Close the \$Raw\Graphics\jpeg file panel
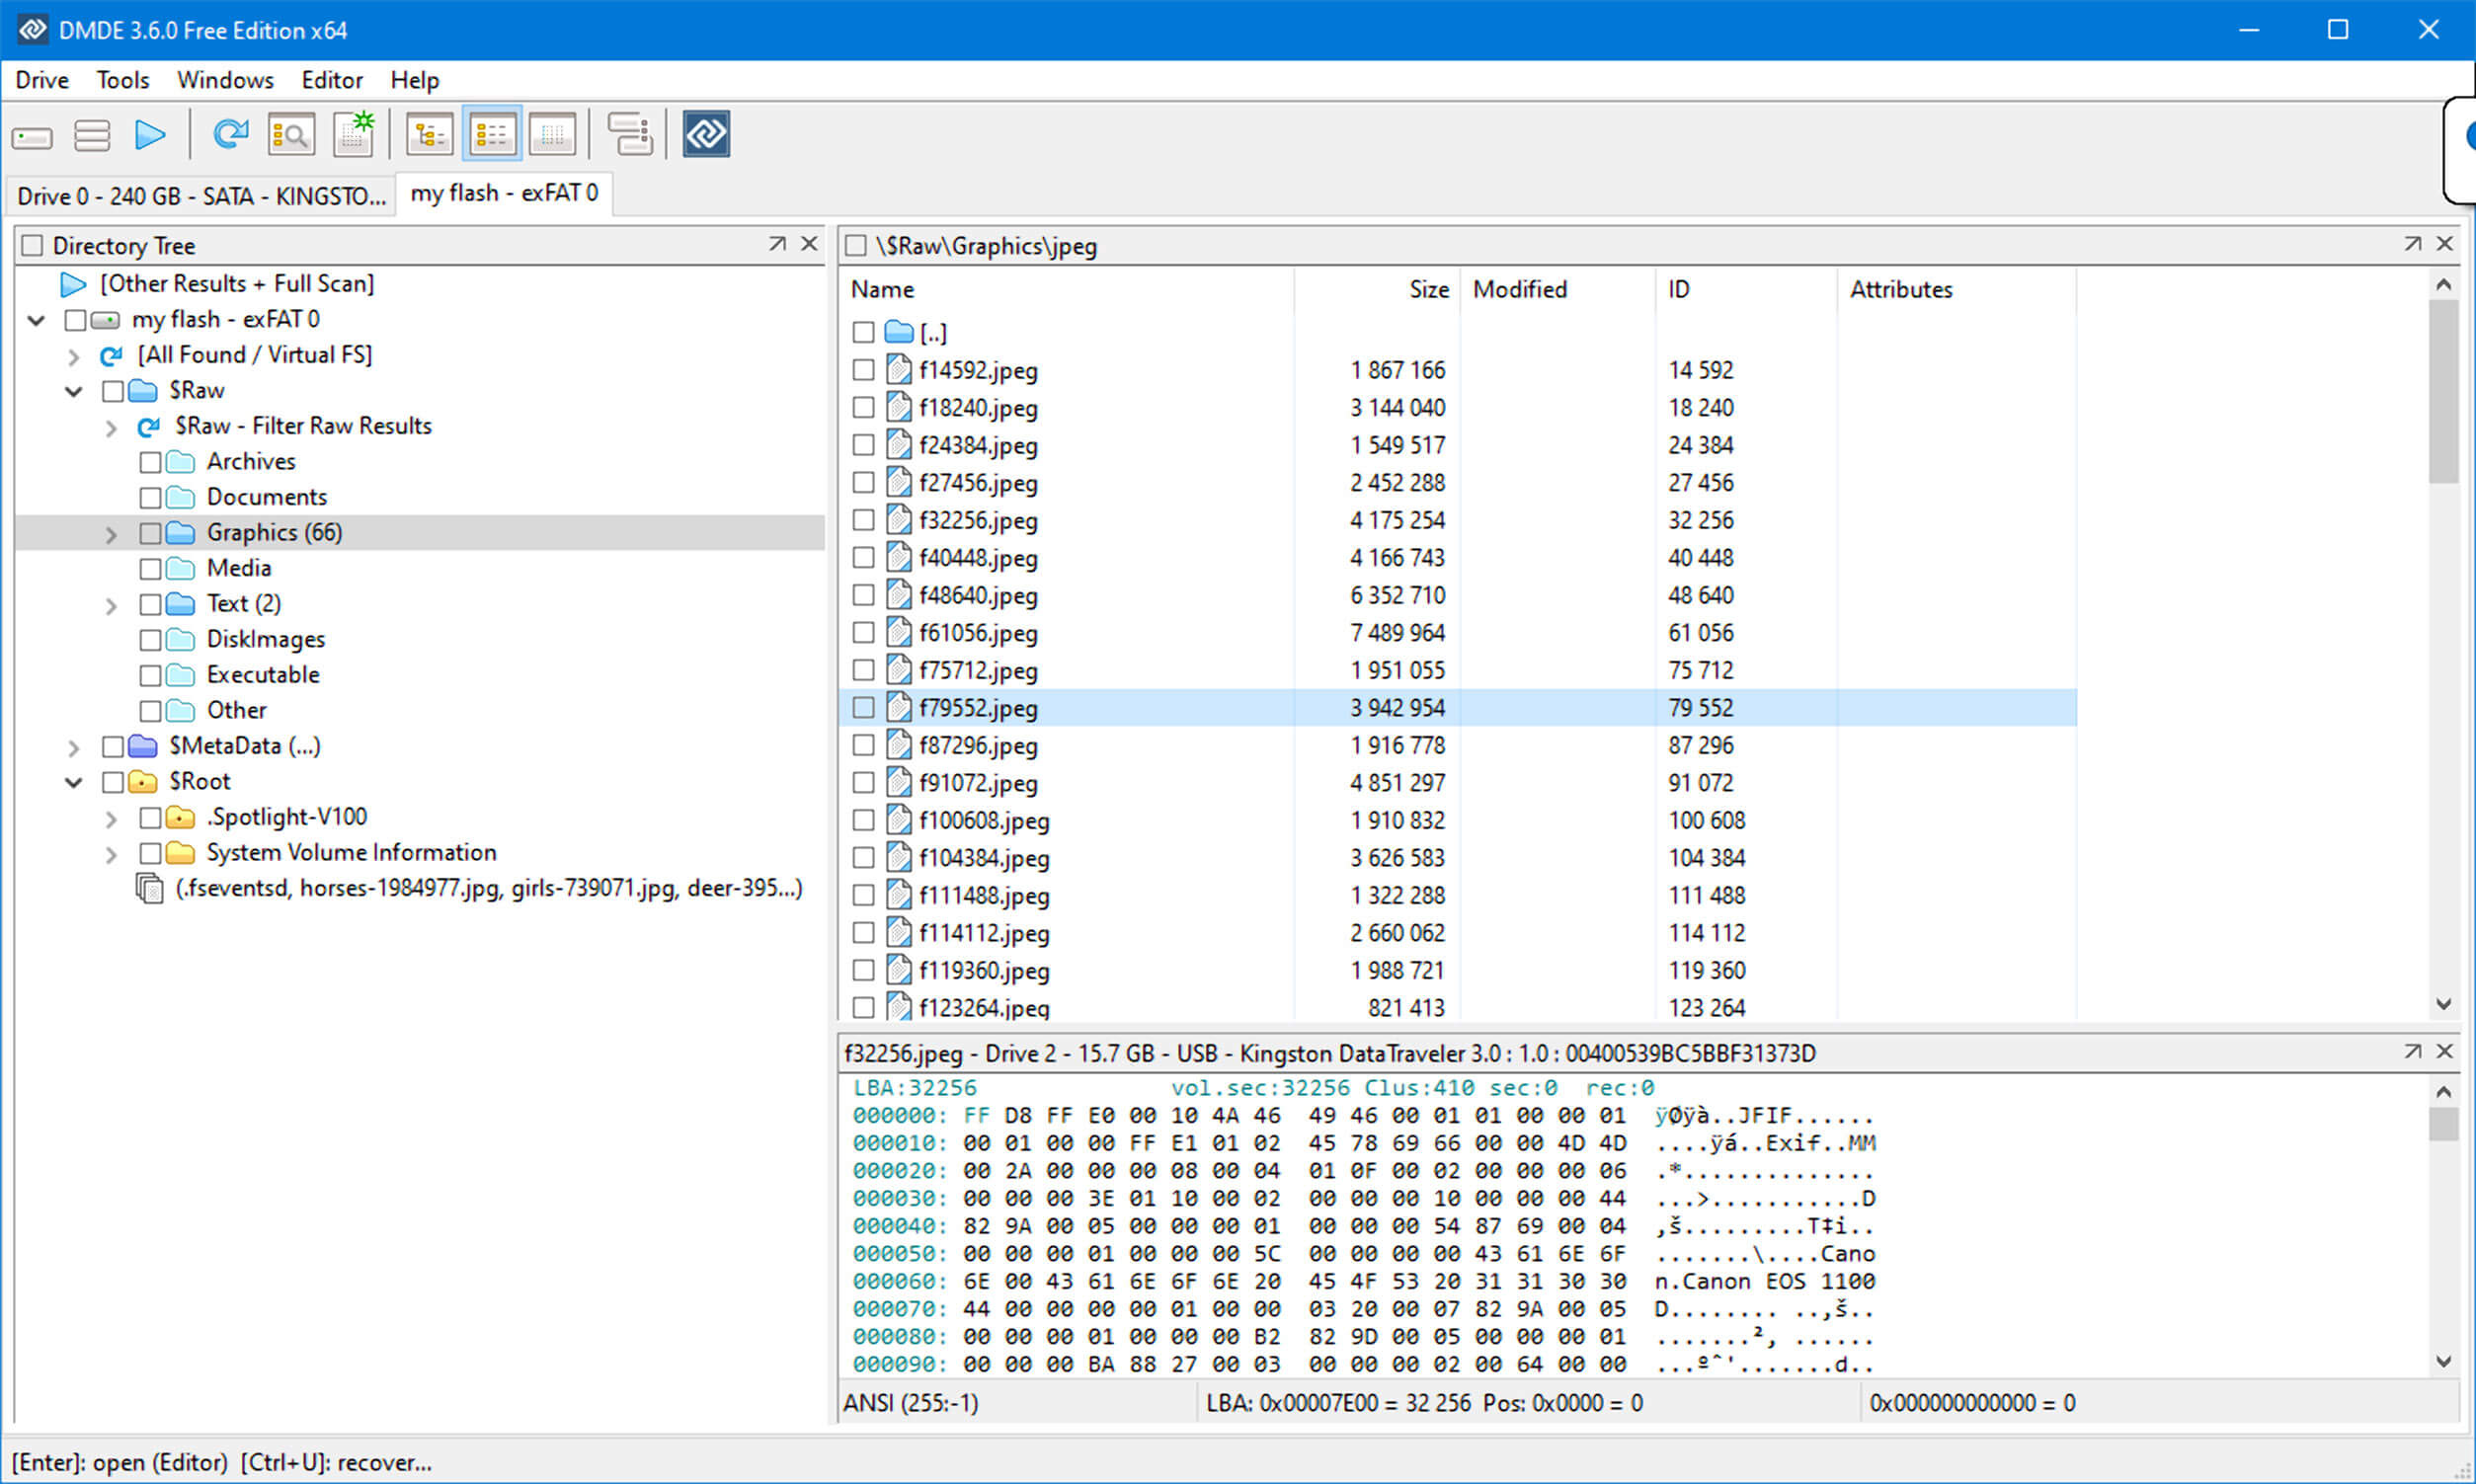The image size is (2476, 1484). tap(2444, 244)
